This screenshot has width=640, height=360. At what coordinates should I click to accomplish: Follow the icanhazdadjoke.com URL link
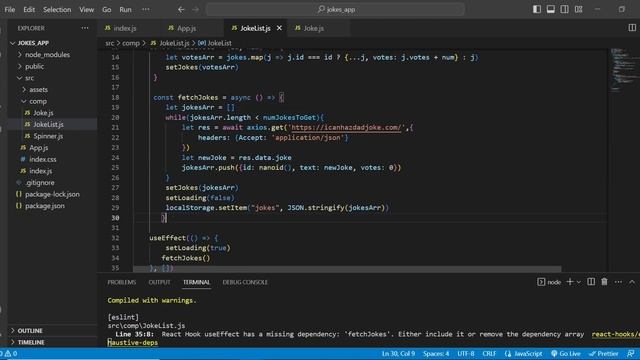(x=346, y=127)
